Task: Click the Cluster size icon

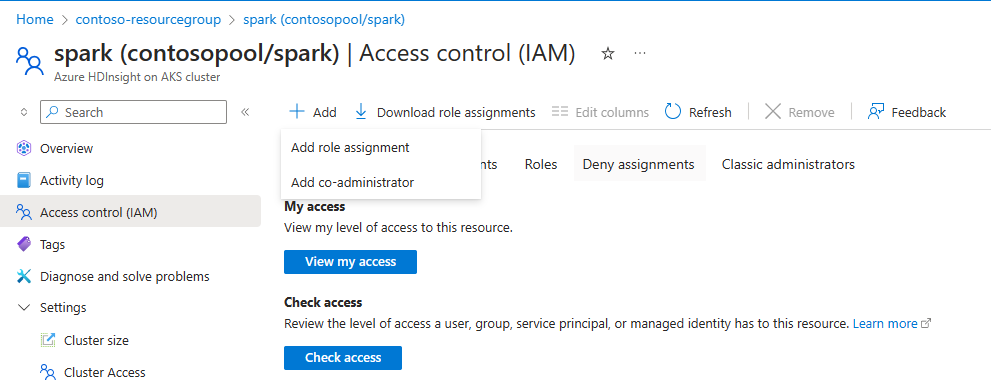Action: (x=48, y=340)
